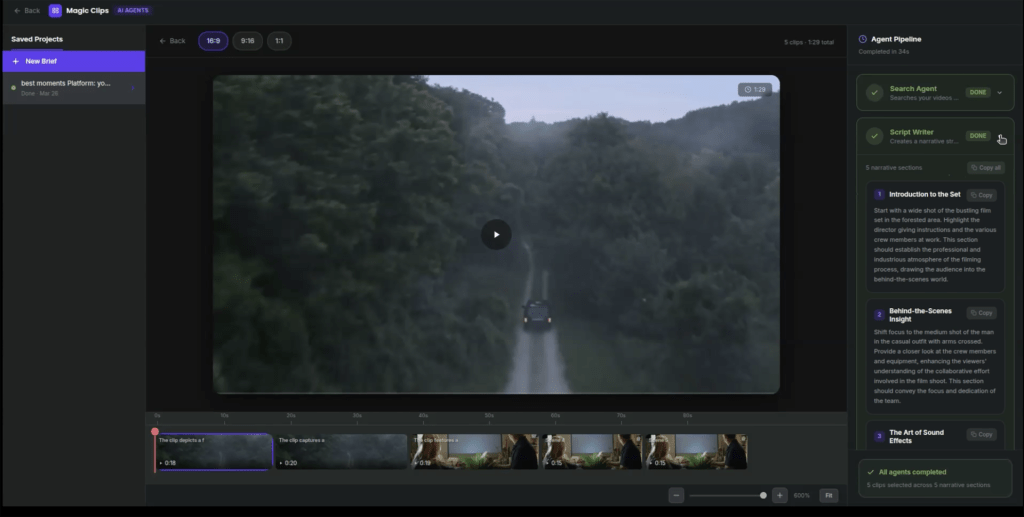Click the Agent Pipeline clock icon

click(x=863, y=39)
